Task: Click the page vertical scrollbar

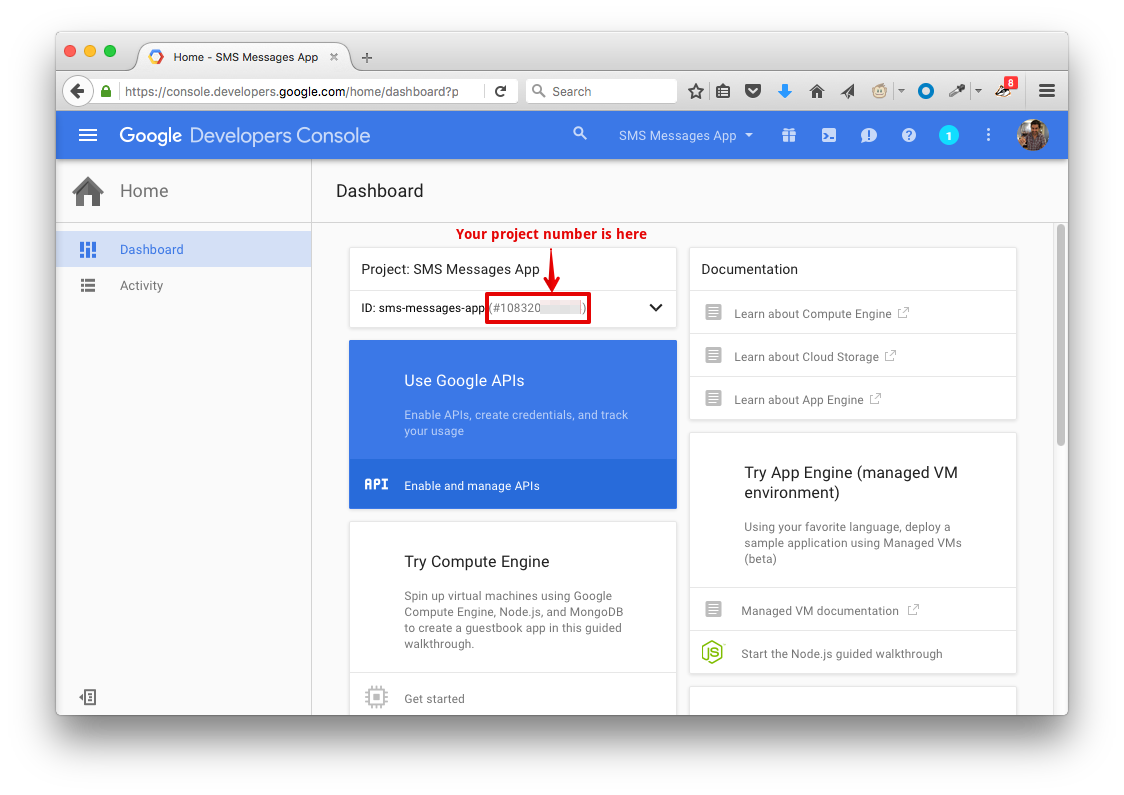Action: pos(1061,334)
